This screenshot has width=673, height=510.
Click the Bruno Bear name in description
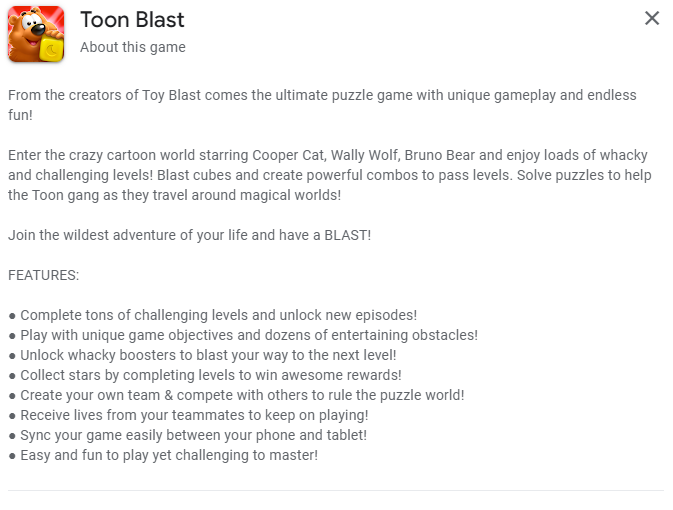tap(440, 155)
